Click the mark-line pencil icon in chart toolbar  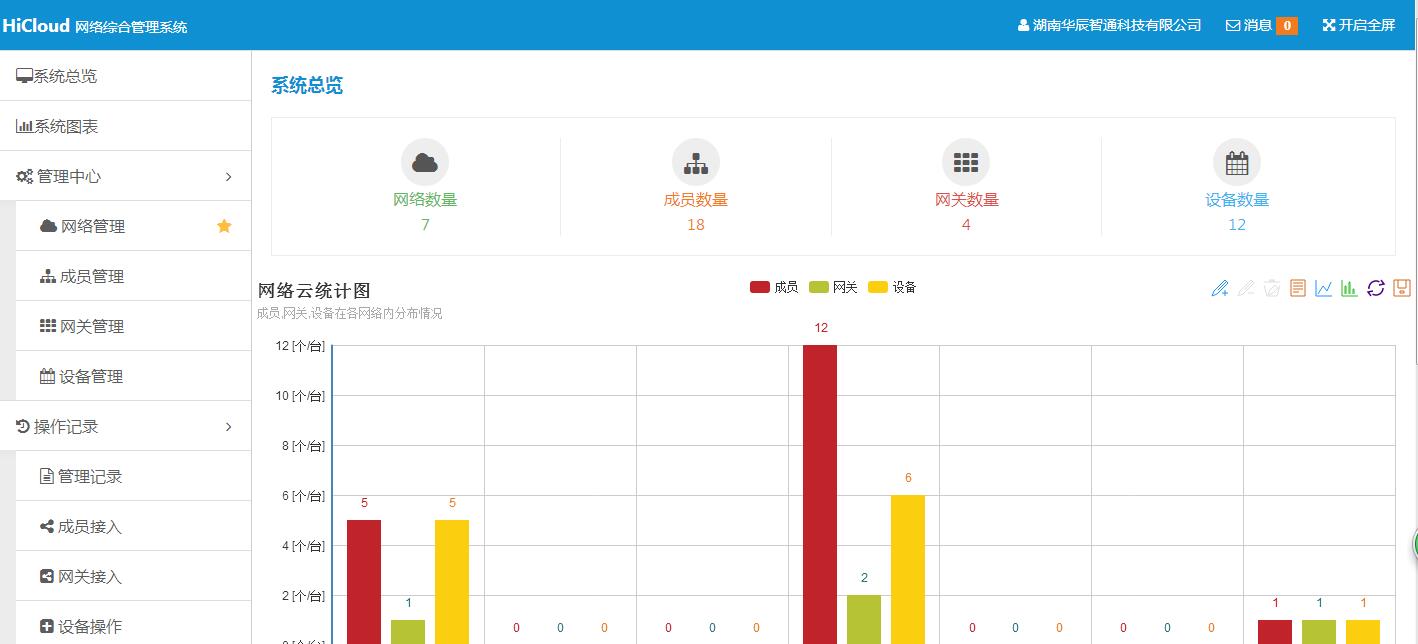(1219, 289)
